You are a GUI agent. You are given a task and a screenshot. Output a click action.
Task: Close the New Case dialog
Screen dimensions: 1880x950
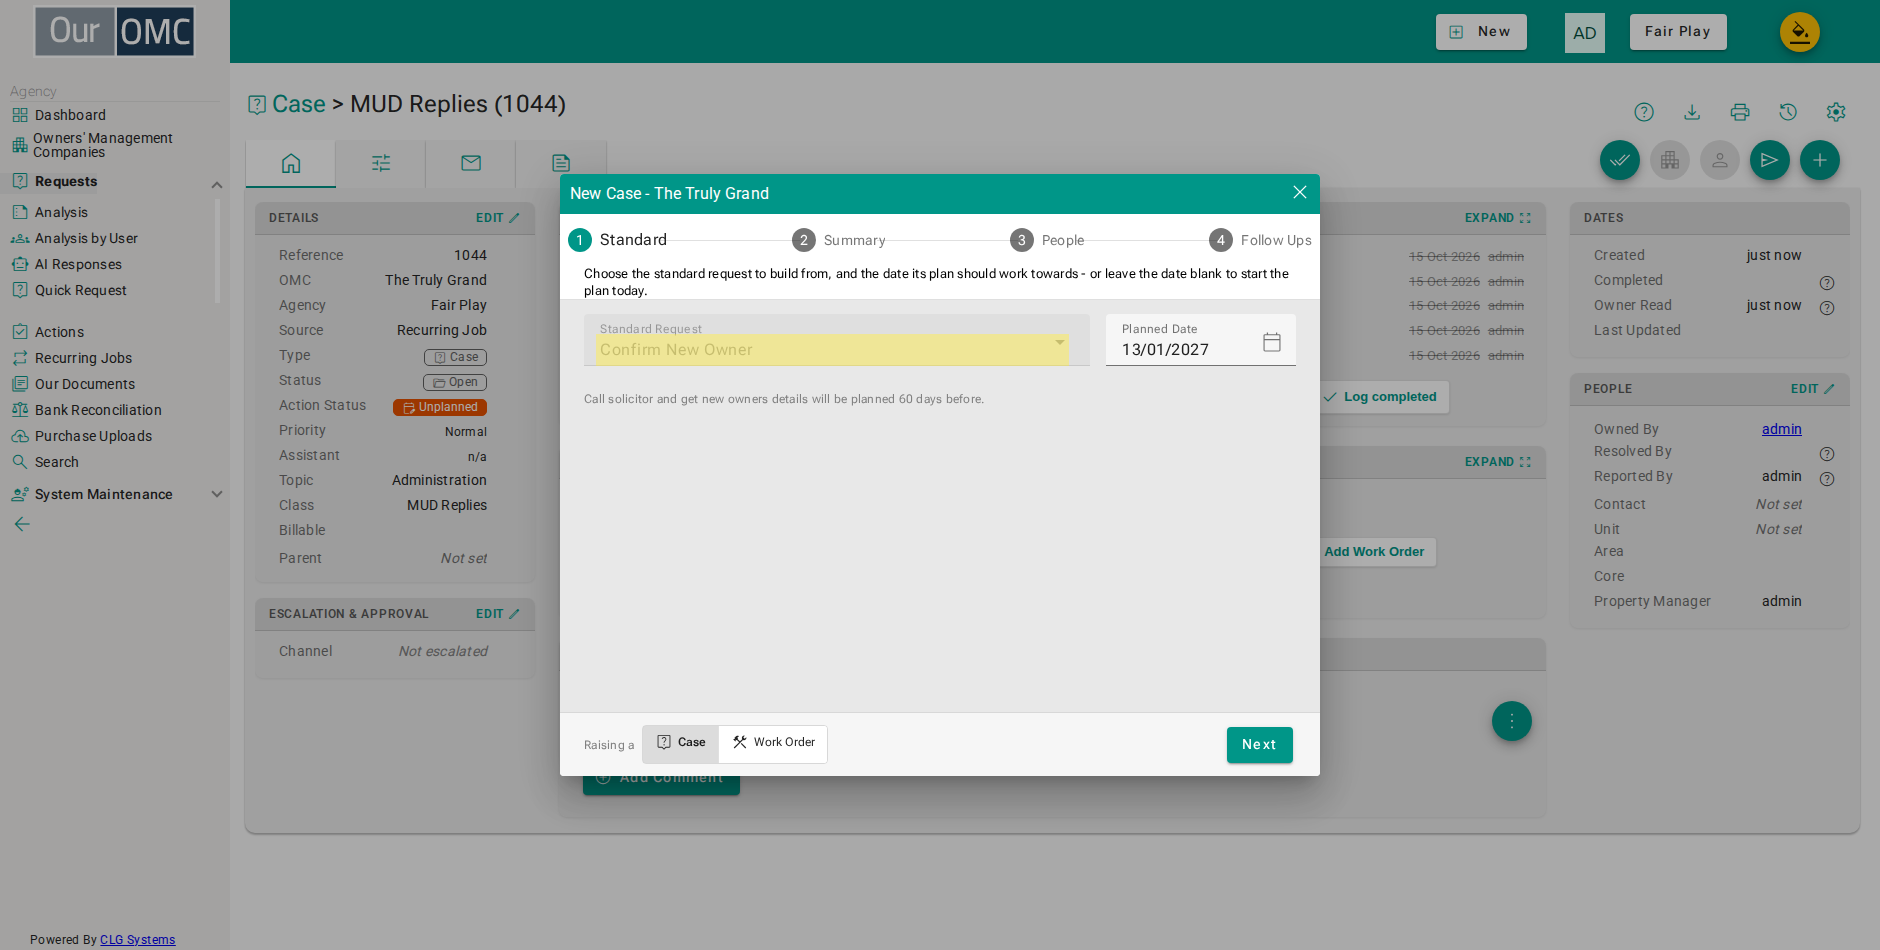pos(1299,192)
